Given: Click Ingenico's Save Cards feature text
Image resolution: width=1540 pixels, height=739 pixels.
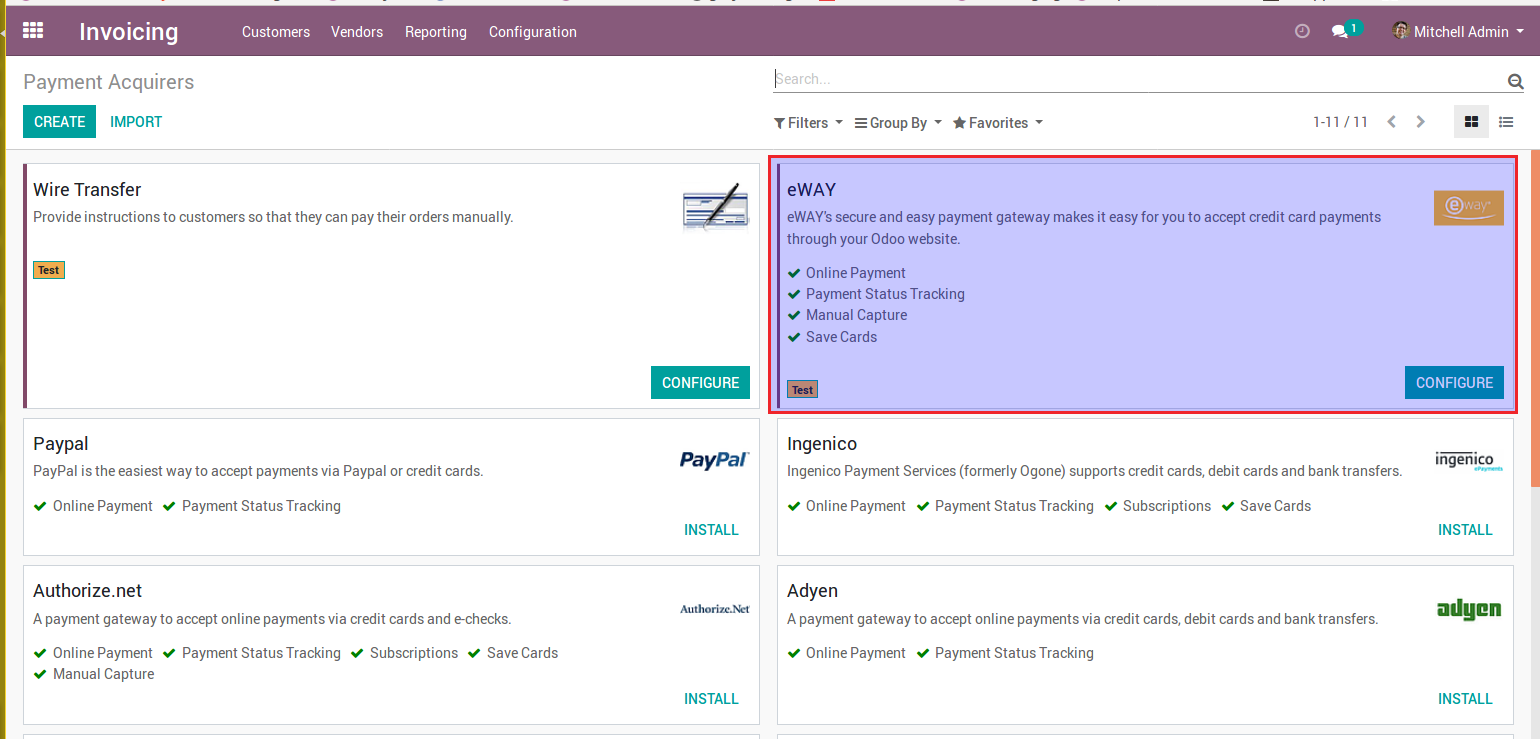Looking at the screenshot, I should coord(1276,506).
